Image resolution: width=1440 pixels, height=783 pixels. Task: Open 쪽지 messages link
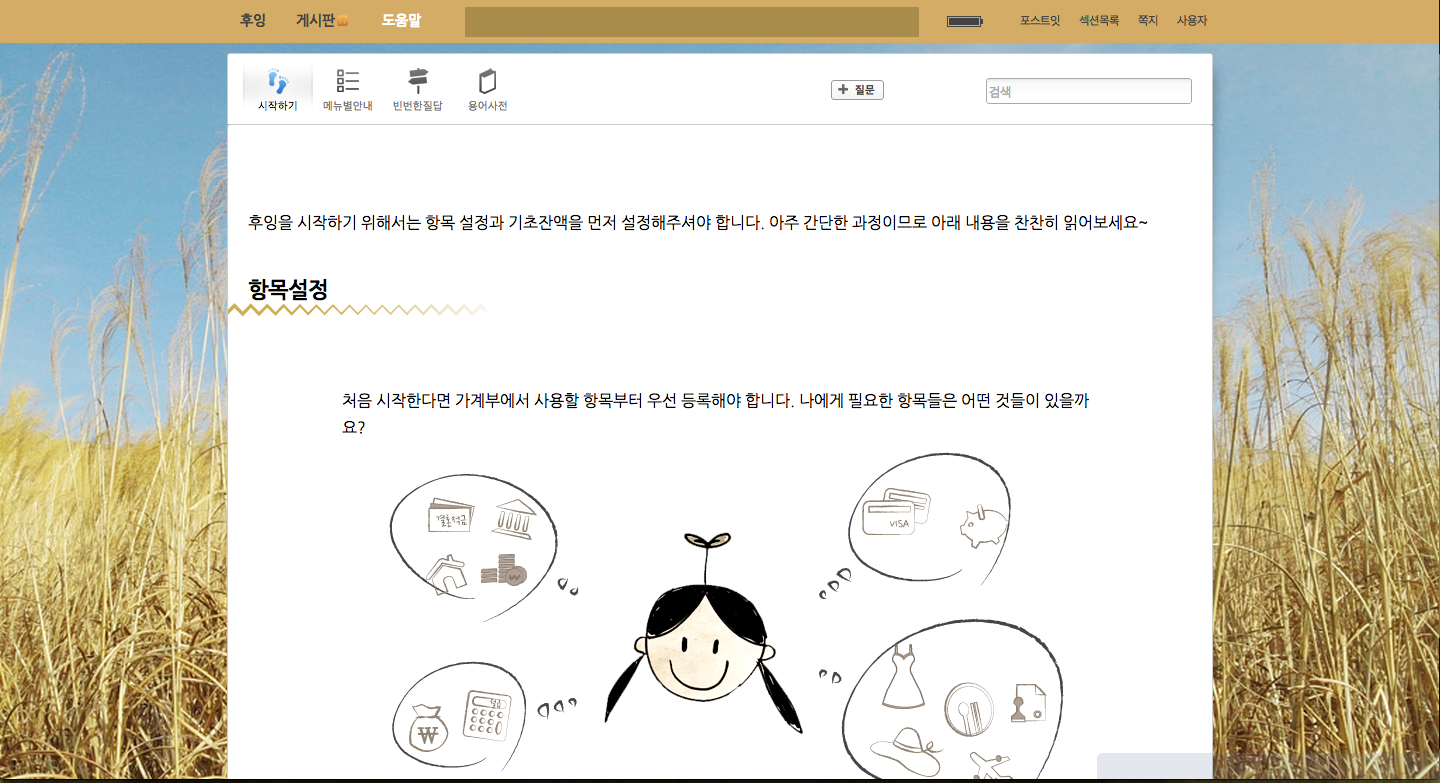point(1148,20)
